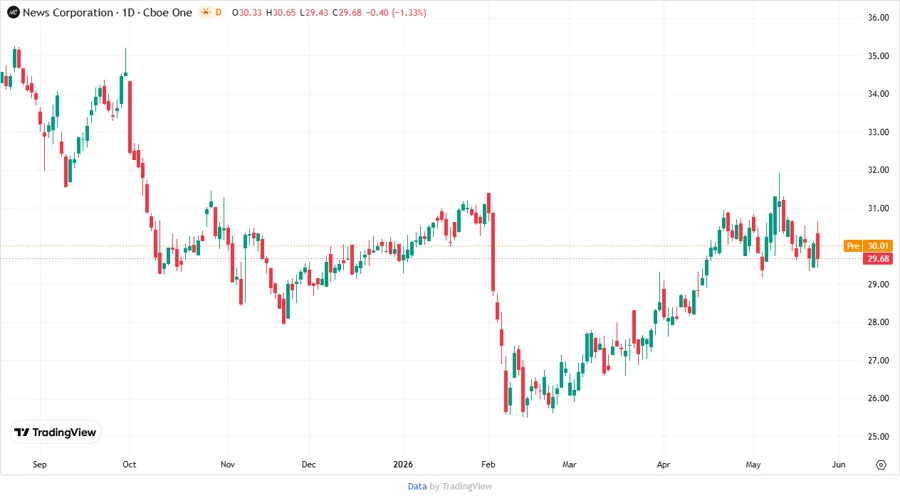
Task: Click the Jun time axis label
Action: 839,465
